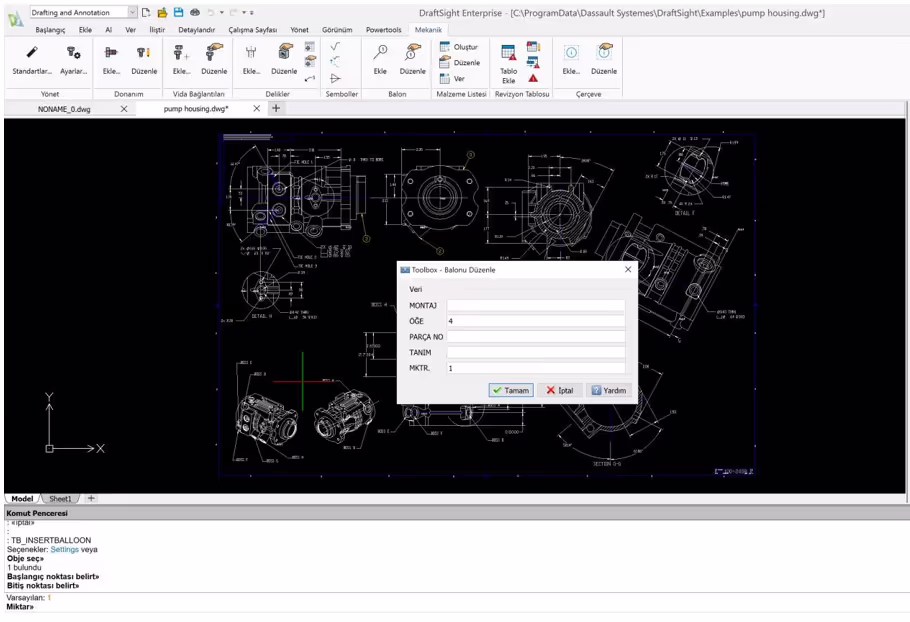Open a file with the folder icon
Screen dimensions: 910x622
[x=162, y=12]
